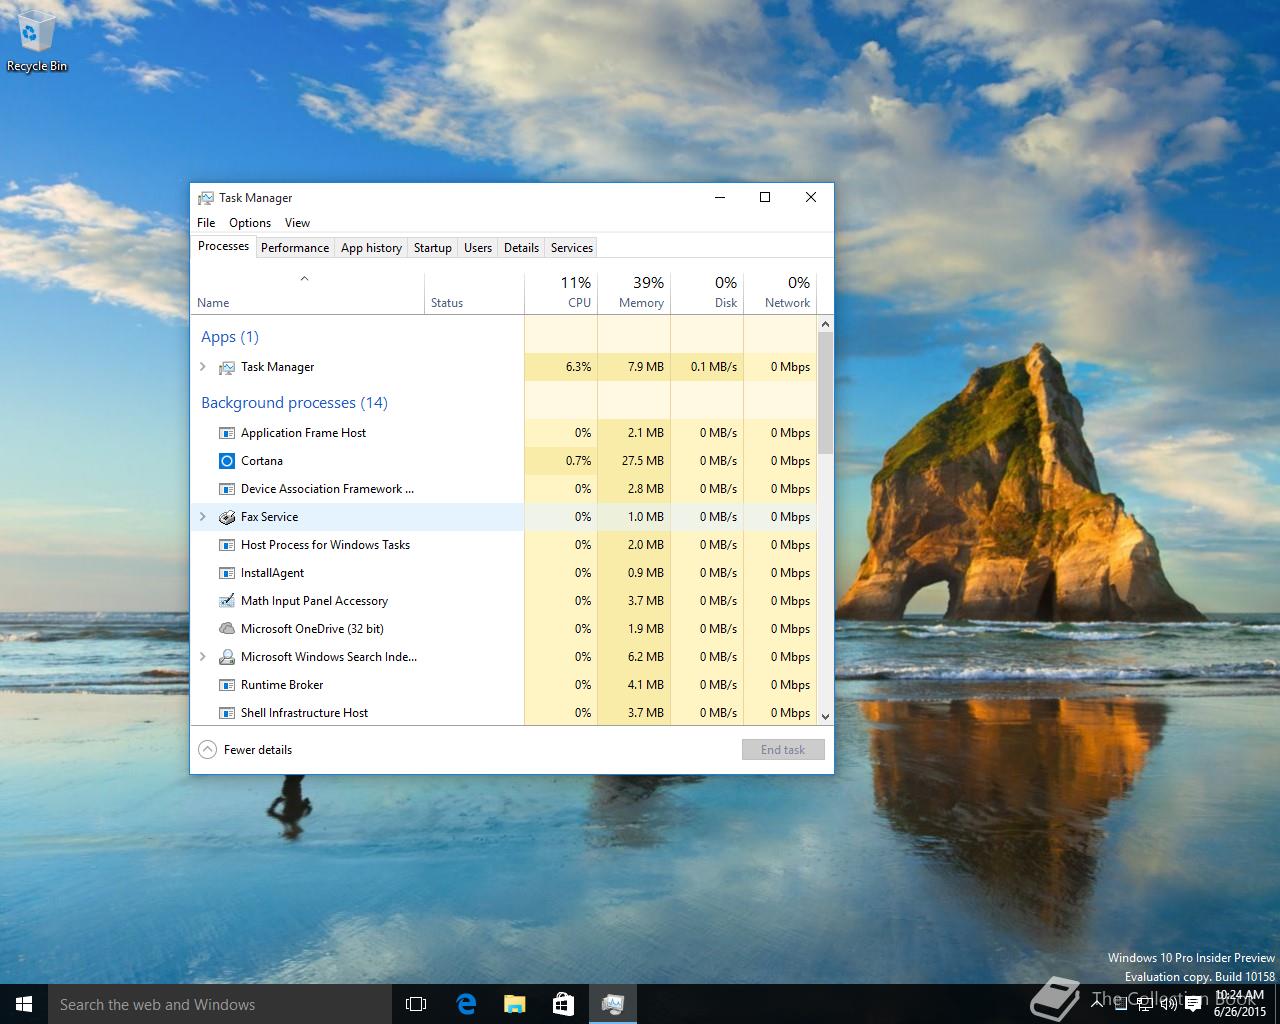
Task: Click the Apps (1) group heading
Action: (x=230, y=337)
